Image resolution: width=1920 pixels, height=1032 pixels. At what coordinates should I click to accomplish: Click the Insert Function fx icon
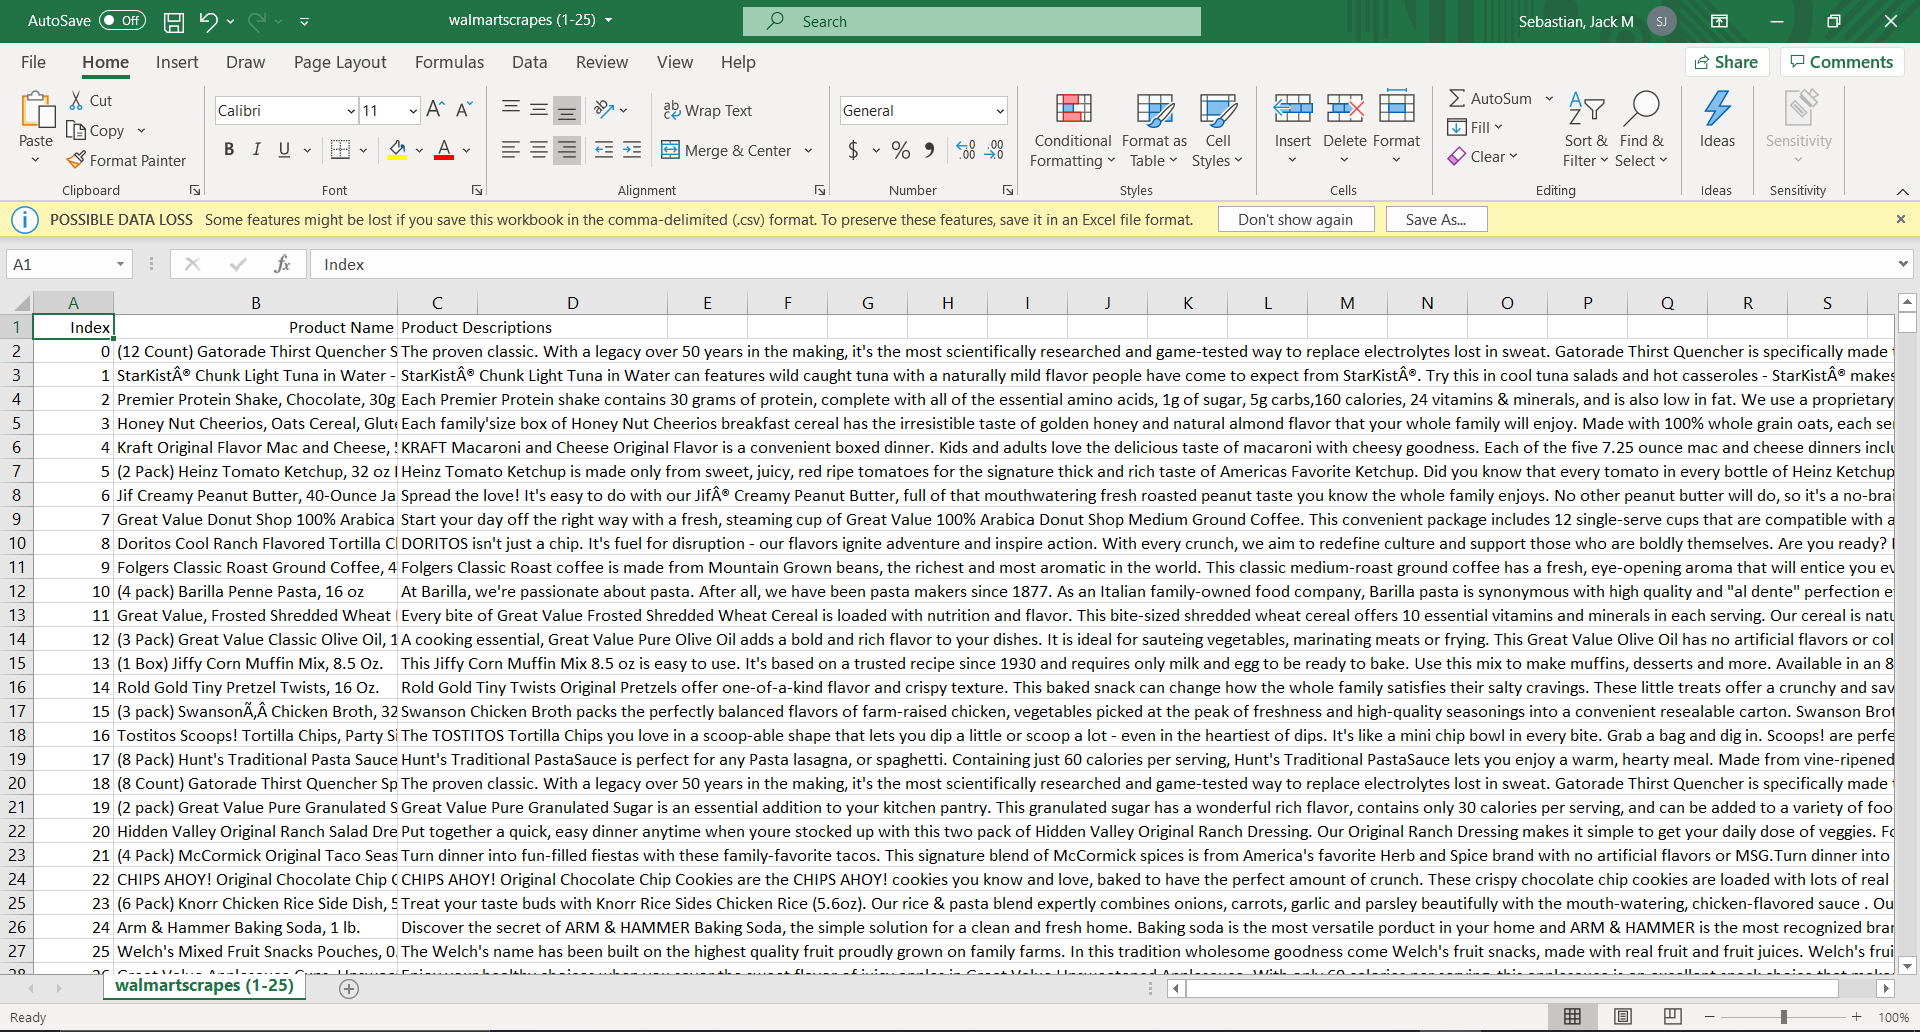click(x=282, y=264)
